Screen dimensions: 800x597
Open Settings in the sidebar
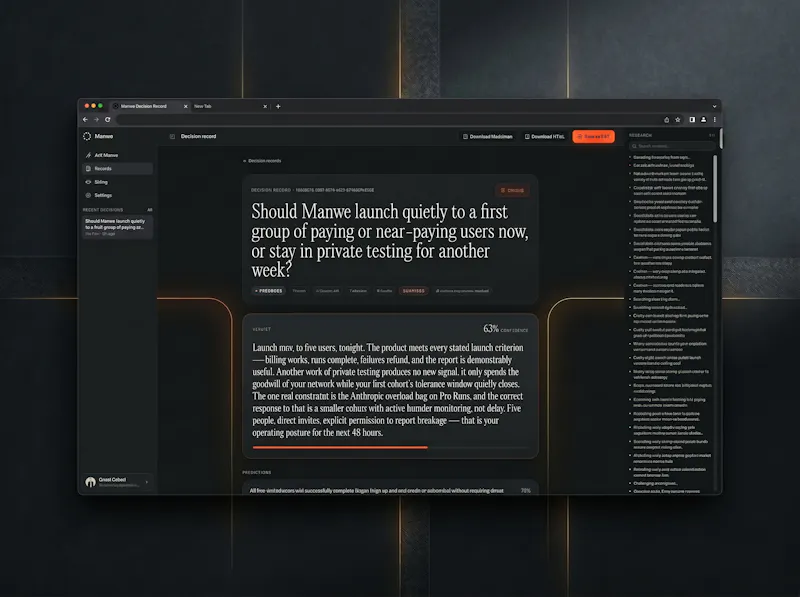coord(117,195)
